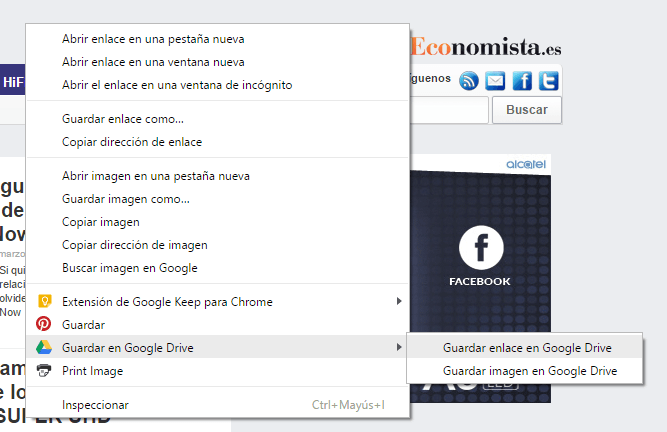Screen dimensions: 667x432
Task: Choose Copiar dirección de enlace
Action: pos(218,142)
